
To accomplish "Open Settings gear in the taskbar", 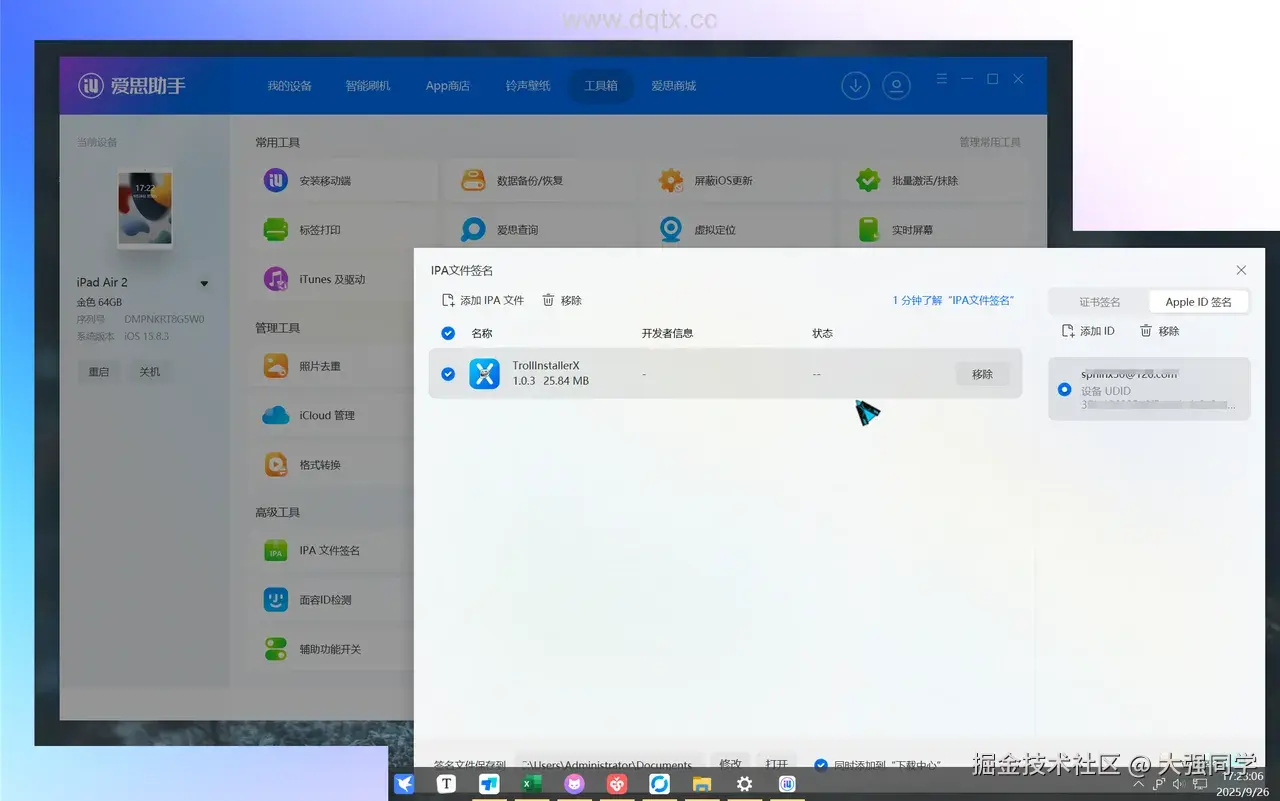I will tap(745, 784).
